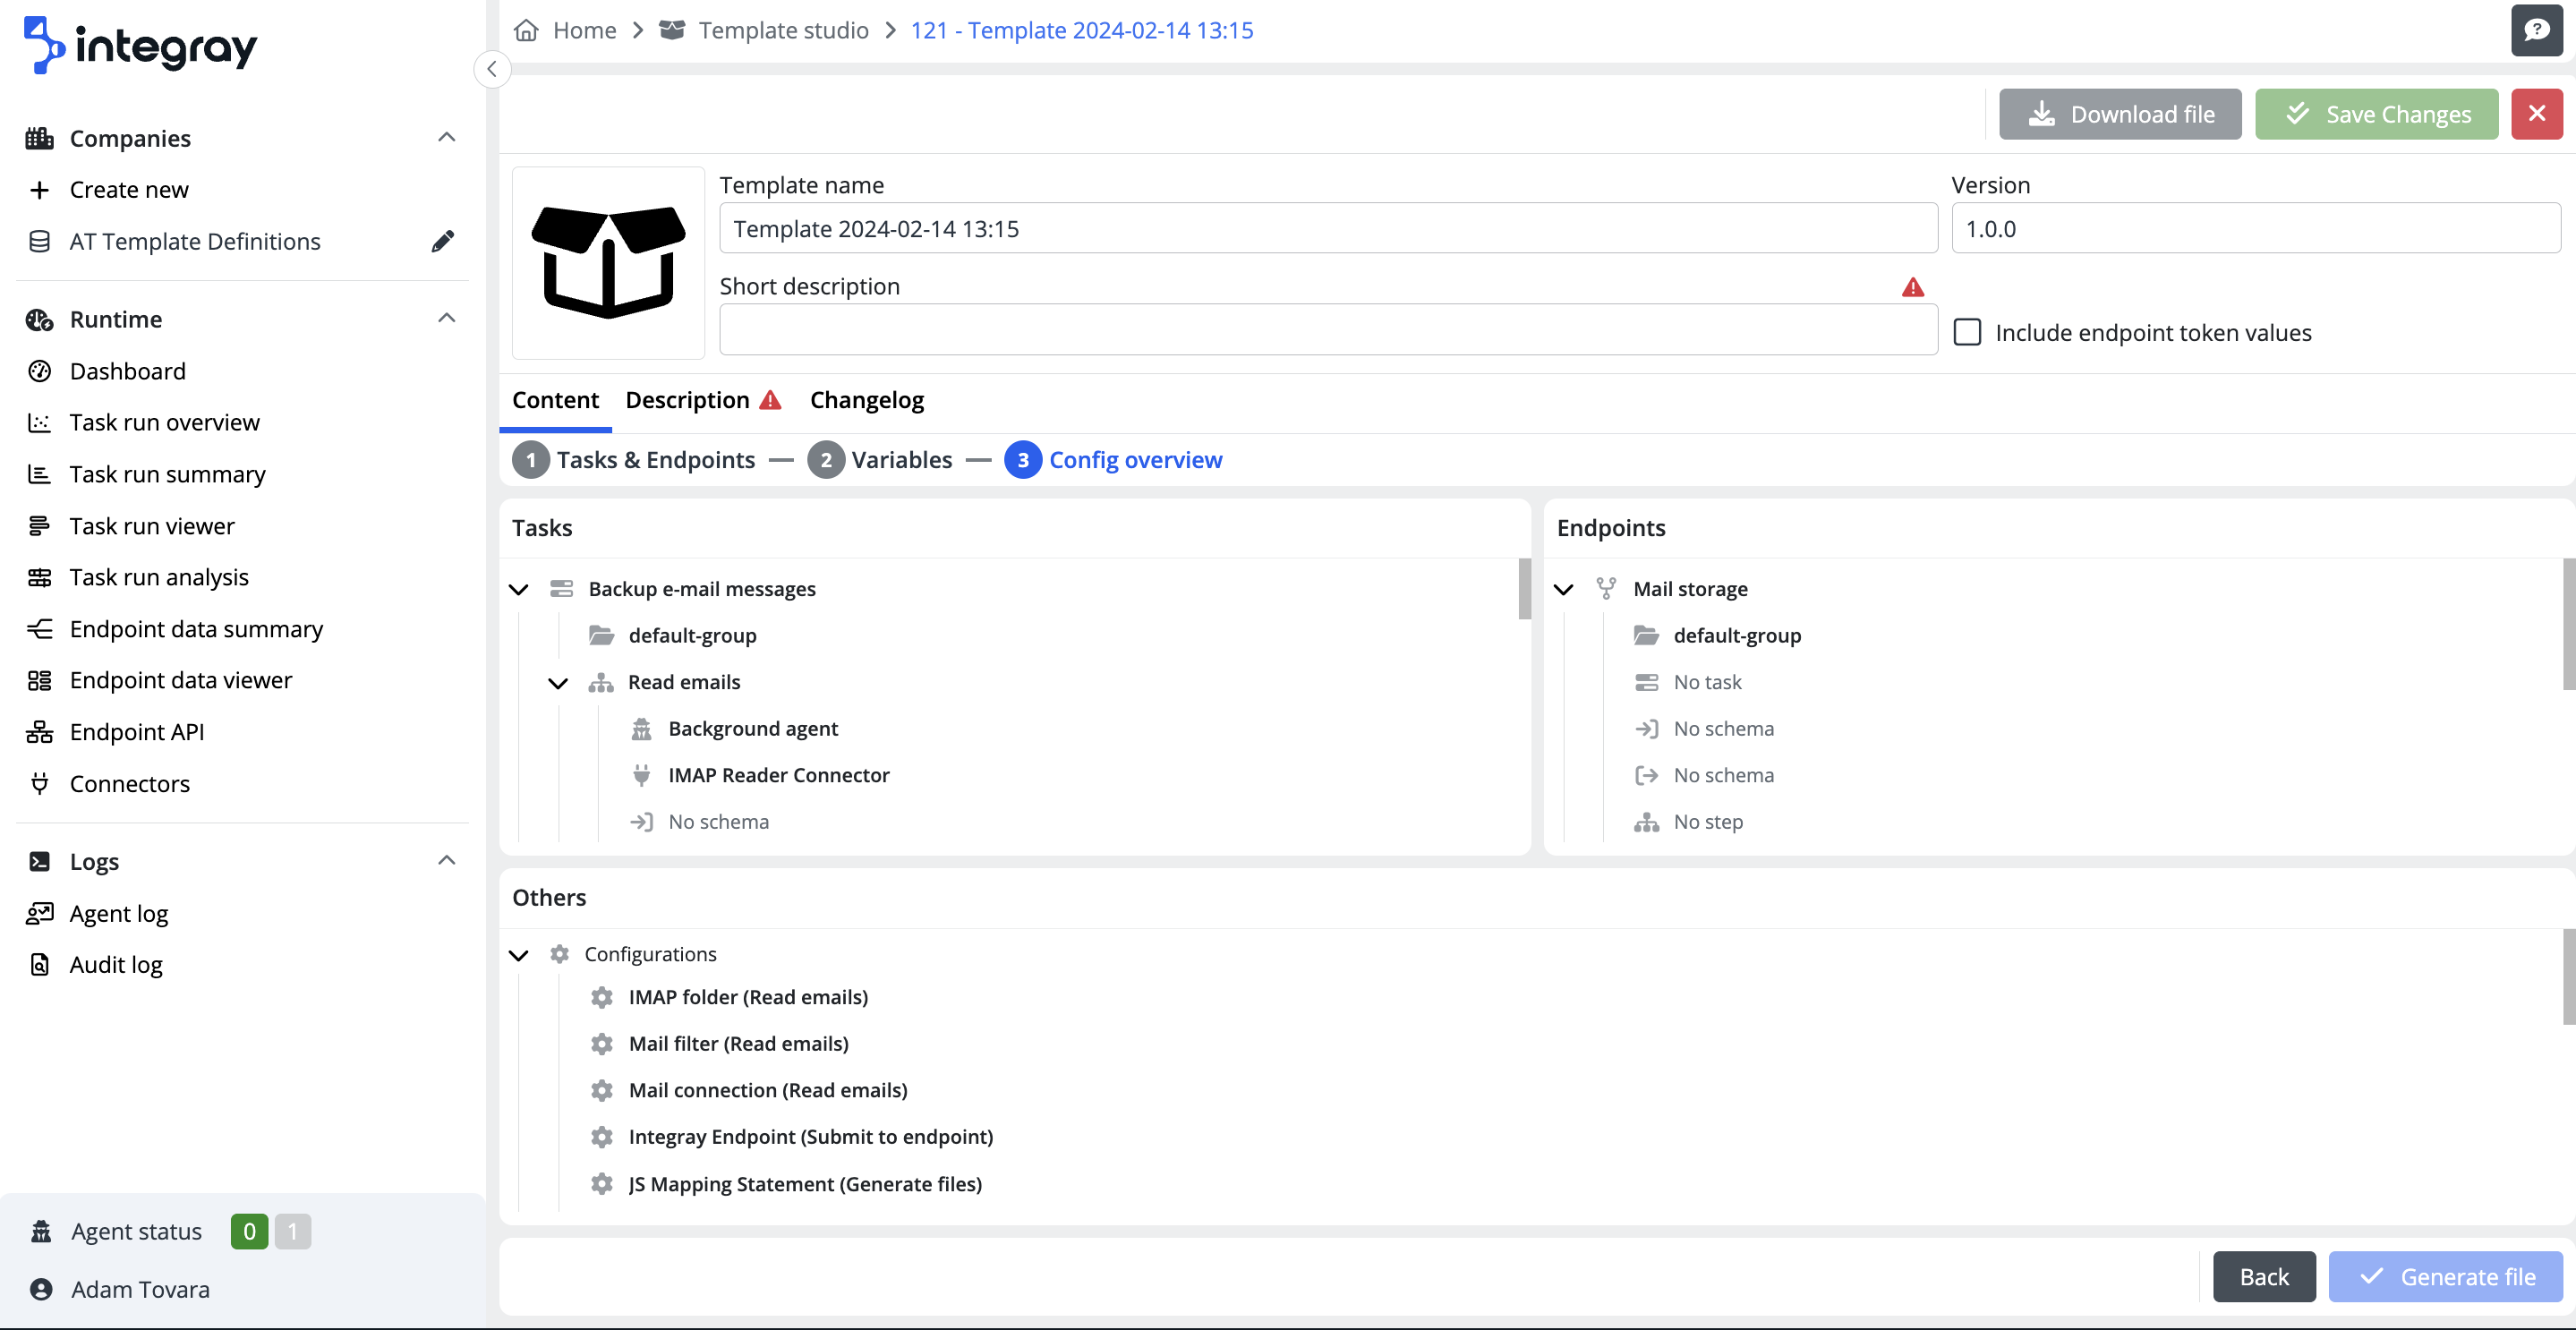Image resolution: width=2576 pixels, height=1330 pixels.
Task: Click the sidebar collapse arrow button
Action: click(492, 69)
